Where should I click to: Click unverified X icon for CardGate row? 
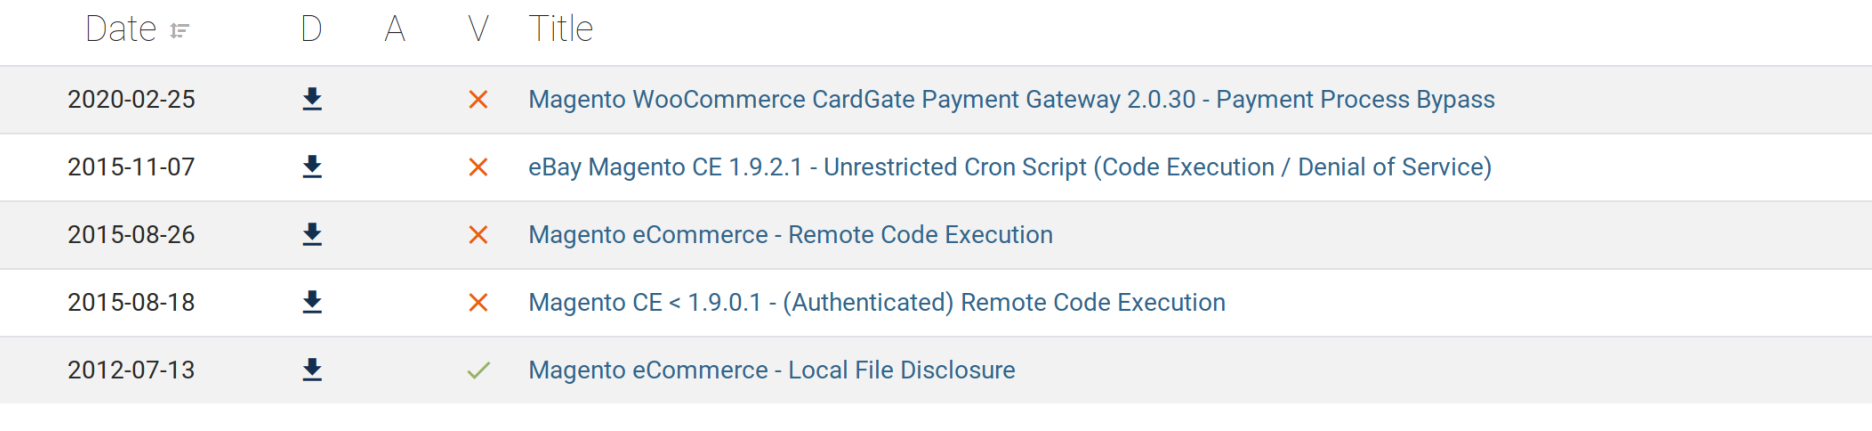coord(478,99)
